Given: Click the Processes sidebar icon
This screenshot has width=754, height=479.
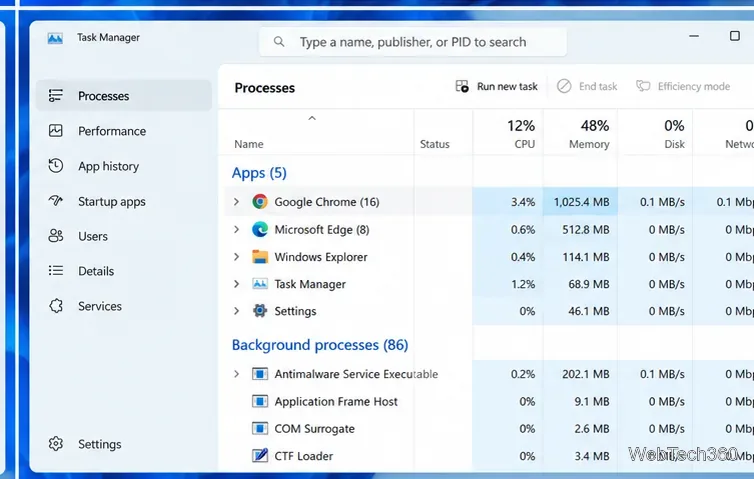Looking at the screenshot, I should click(56, 96).
